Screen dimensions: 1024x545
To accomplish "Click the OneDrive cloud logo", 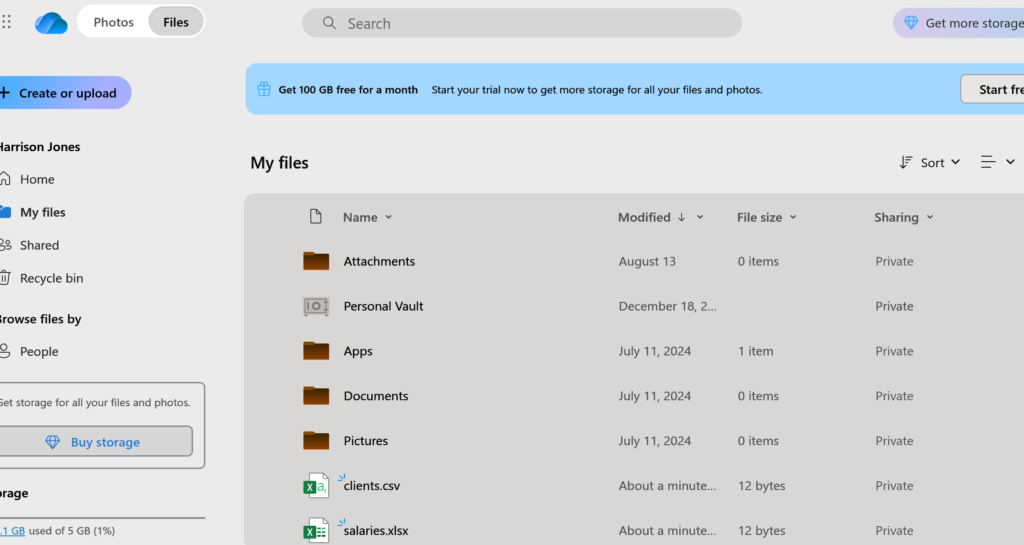I will pyautogui.click(x=51, y=23).
